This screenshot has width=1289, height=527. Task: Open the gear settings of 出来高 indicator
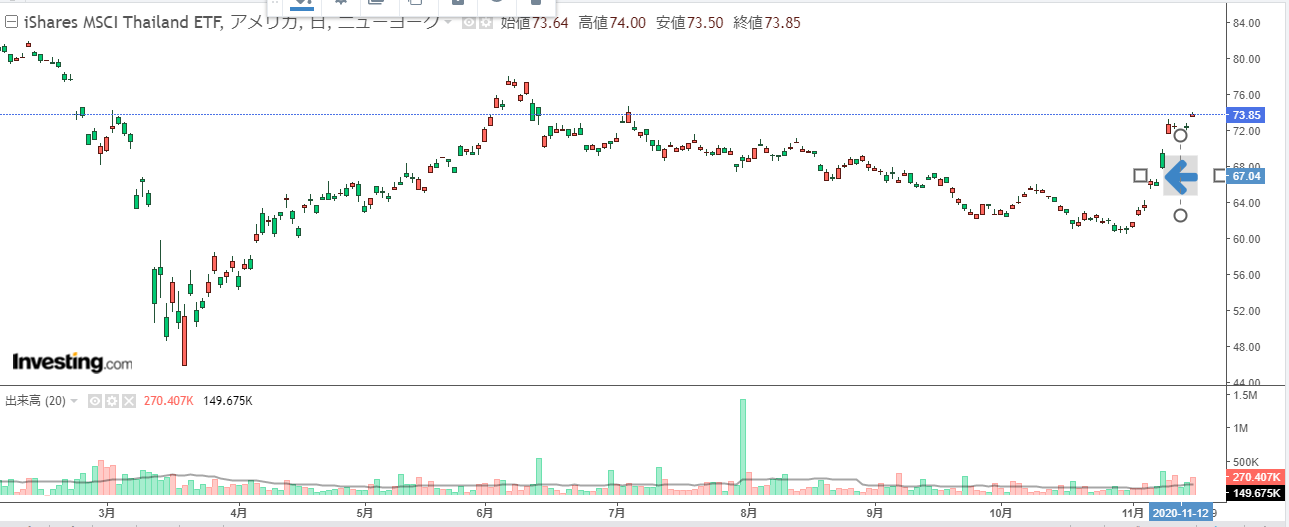coord(112,401)
